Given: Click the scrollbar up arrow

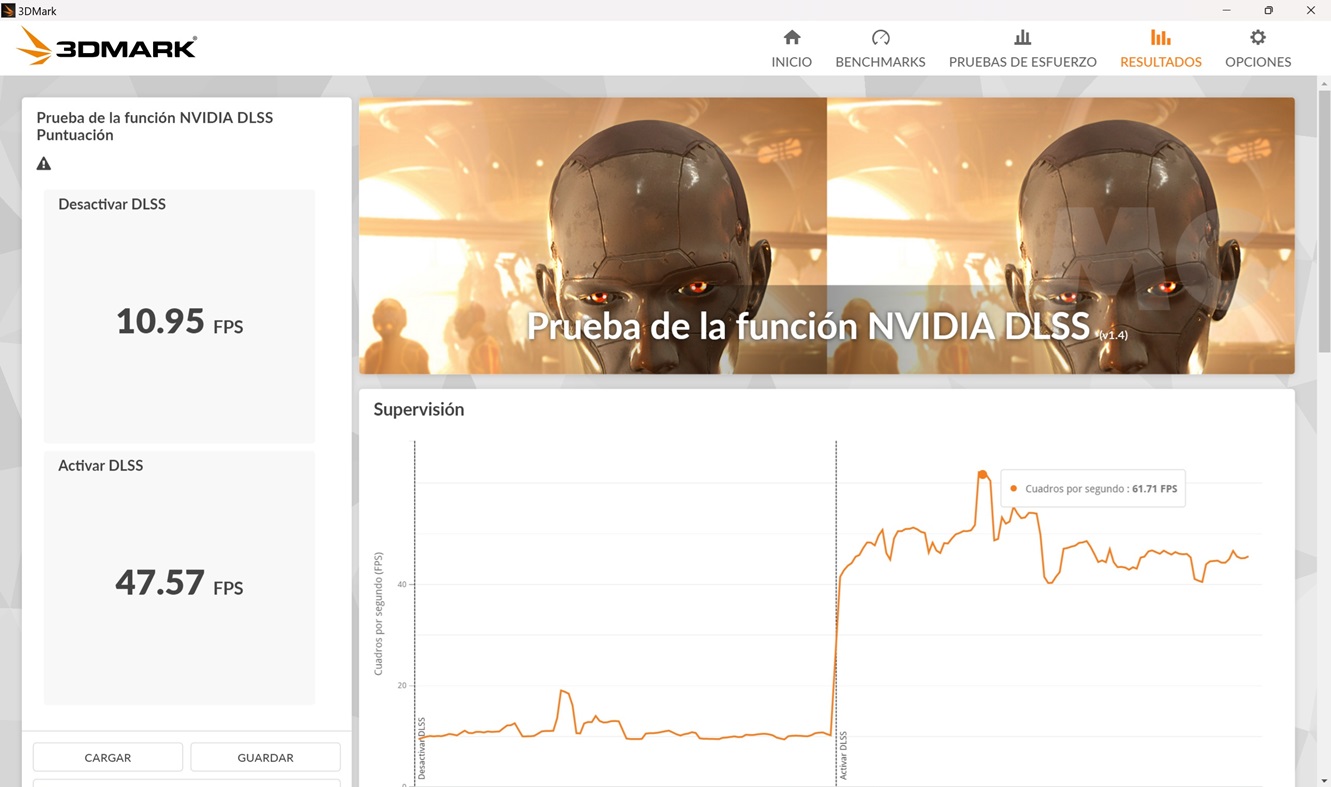Looking at the screenshot, I should tap(1324, 84).
